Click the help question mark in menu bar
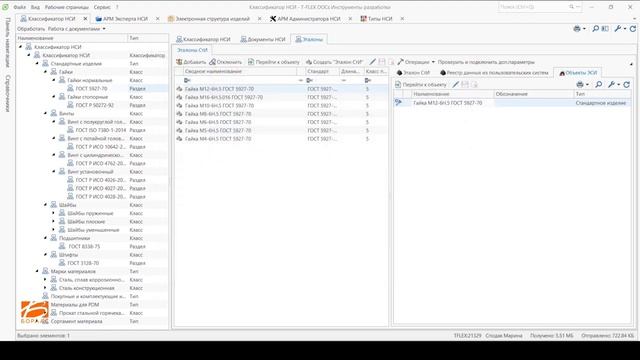Image resolution: width=640 pixels, height=360 pixels. (x=117, y=7)
